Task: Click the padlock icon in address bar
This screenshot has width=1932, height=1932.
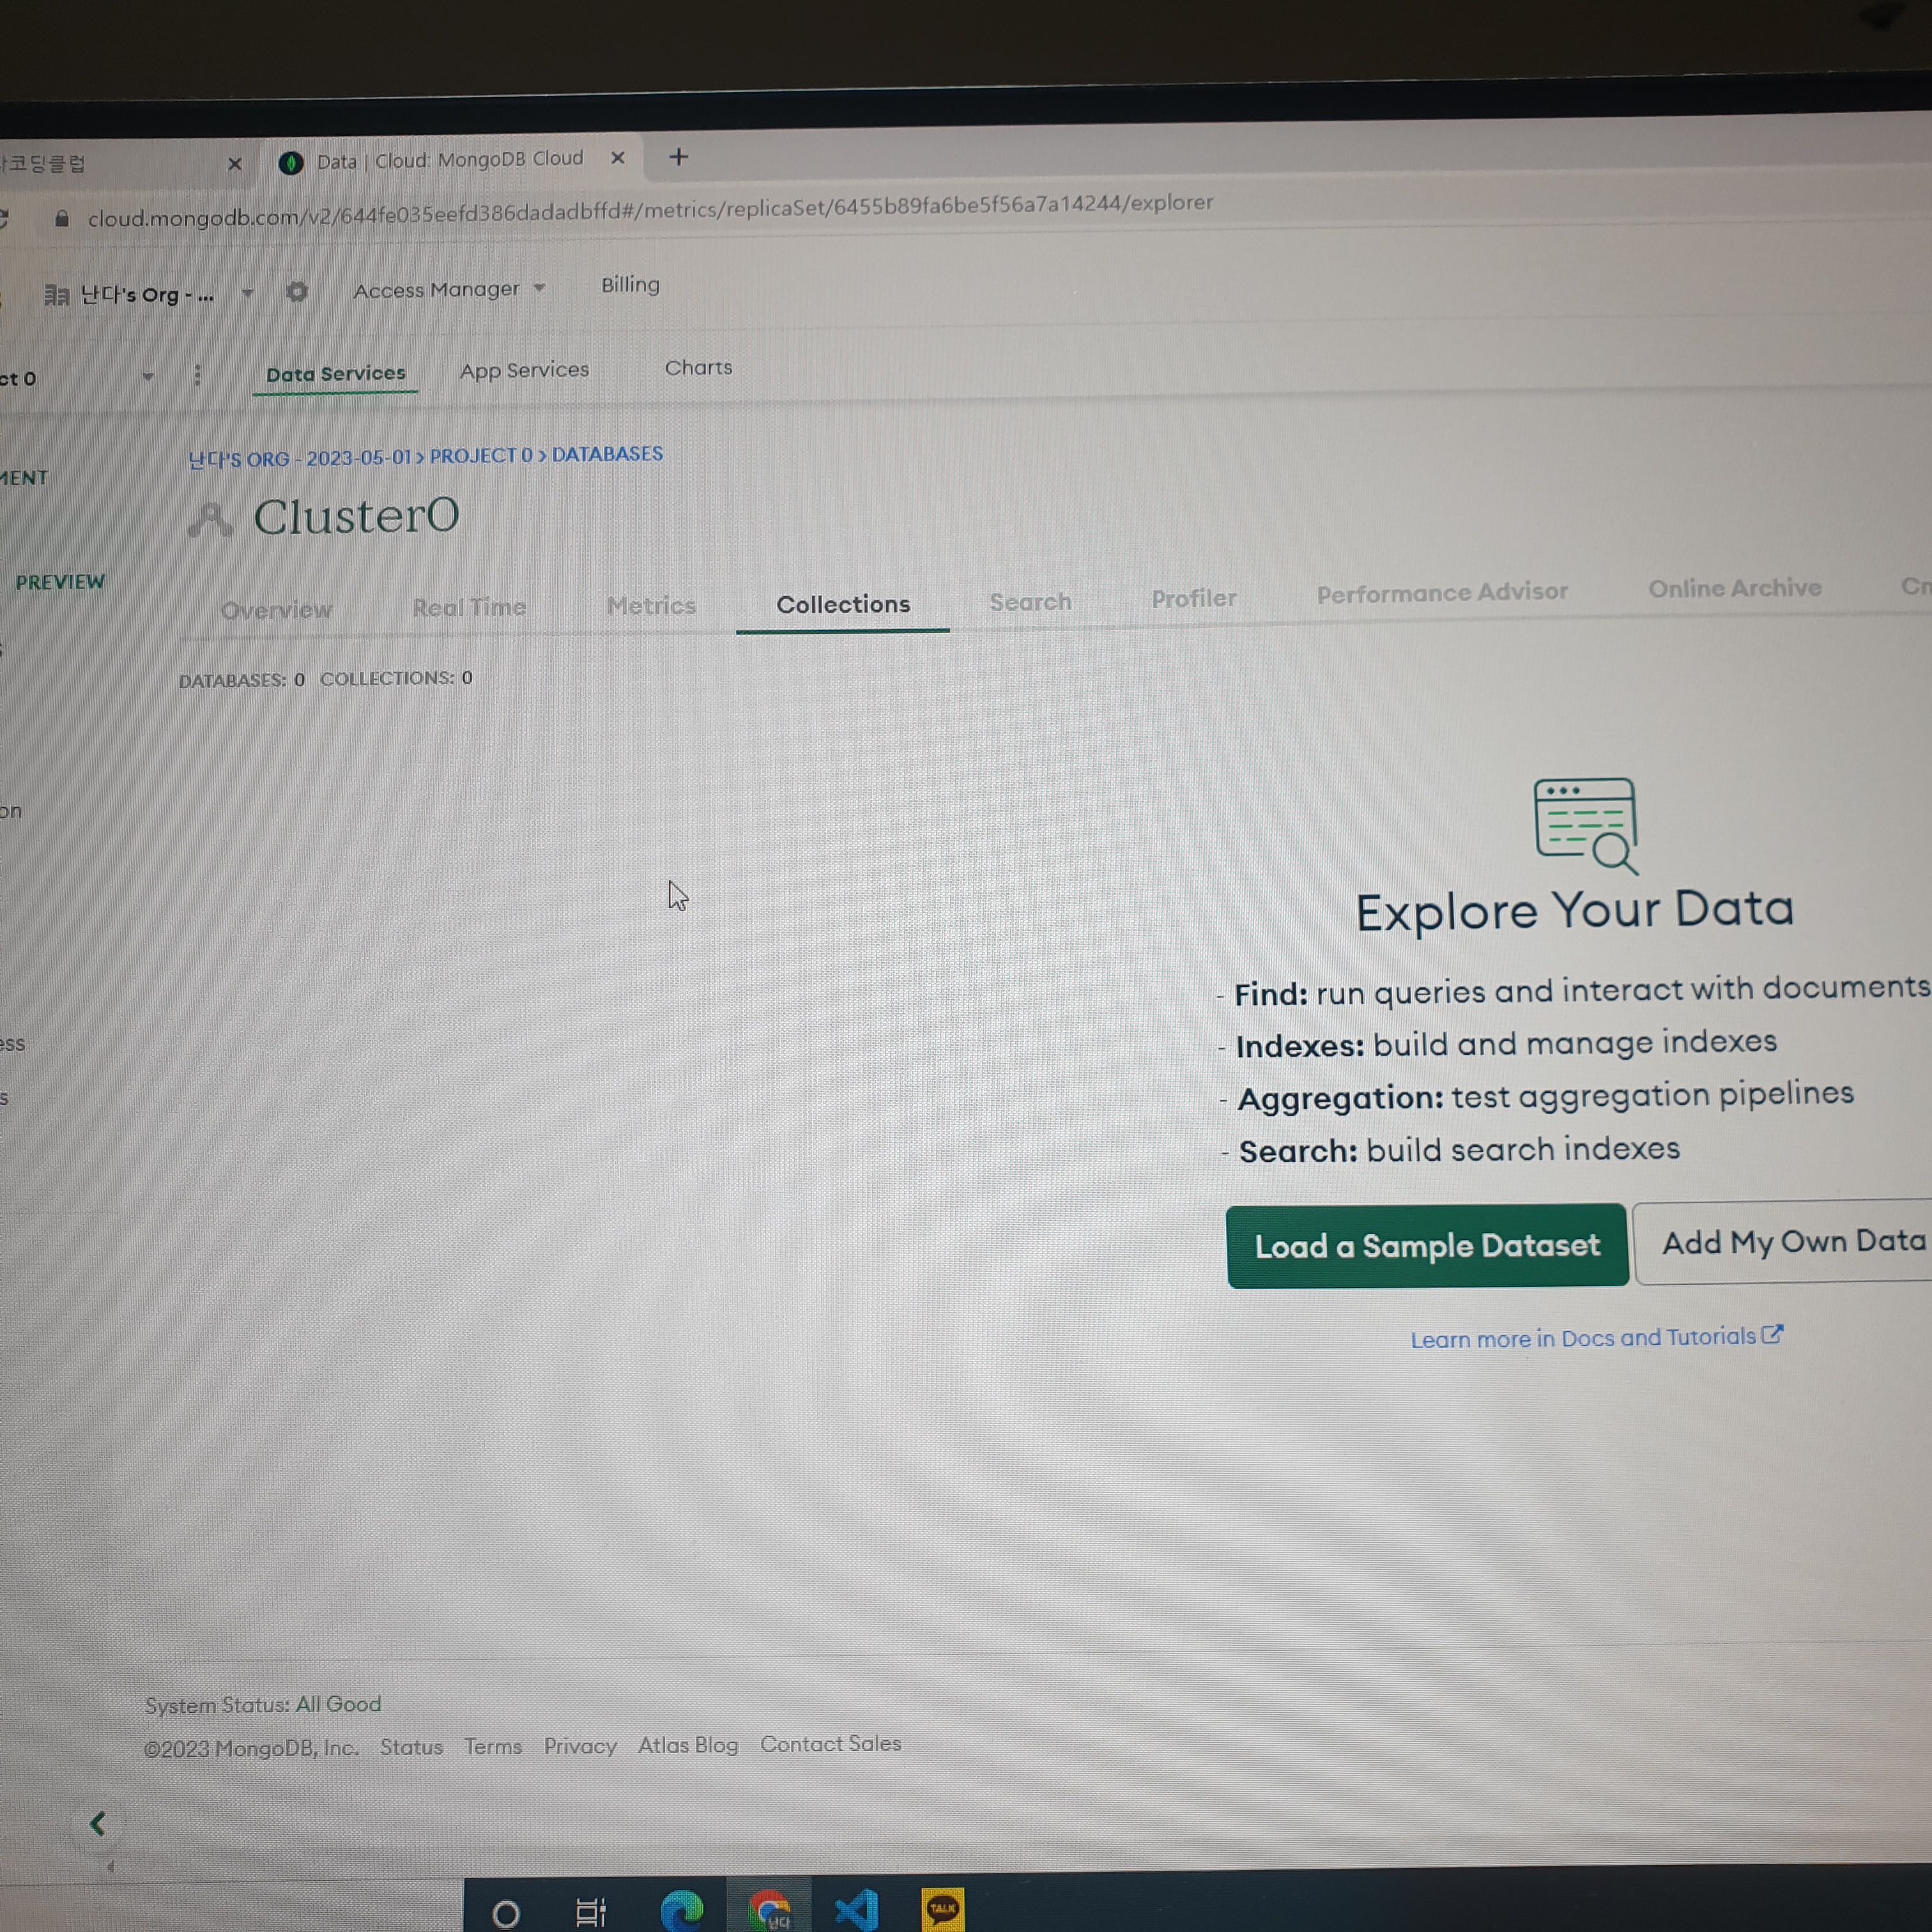Action: point(62,219)
